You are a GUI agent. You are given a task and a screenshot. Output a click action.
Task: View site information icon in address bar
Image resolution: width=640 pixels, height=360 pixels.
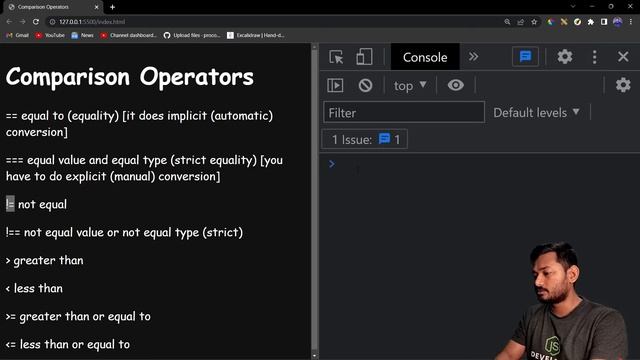click(52, 22)
